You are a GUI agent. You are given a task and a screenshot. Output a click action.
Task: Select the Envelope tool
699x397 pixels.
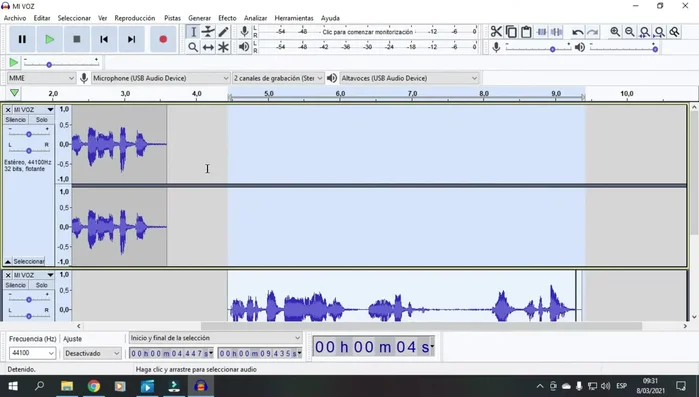[208, 32]
